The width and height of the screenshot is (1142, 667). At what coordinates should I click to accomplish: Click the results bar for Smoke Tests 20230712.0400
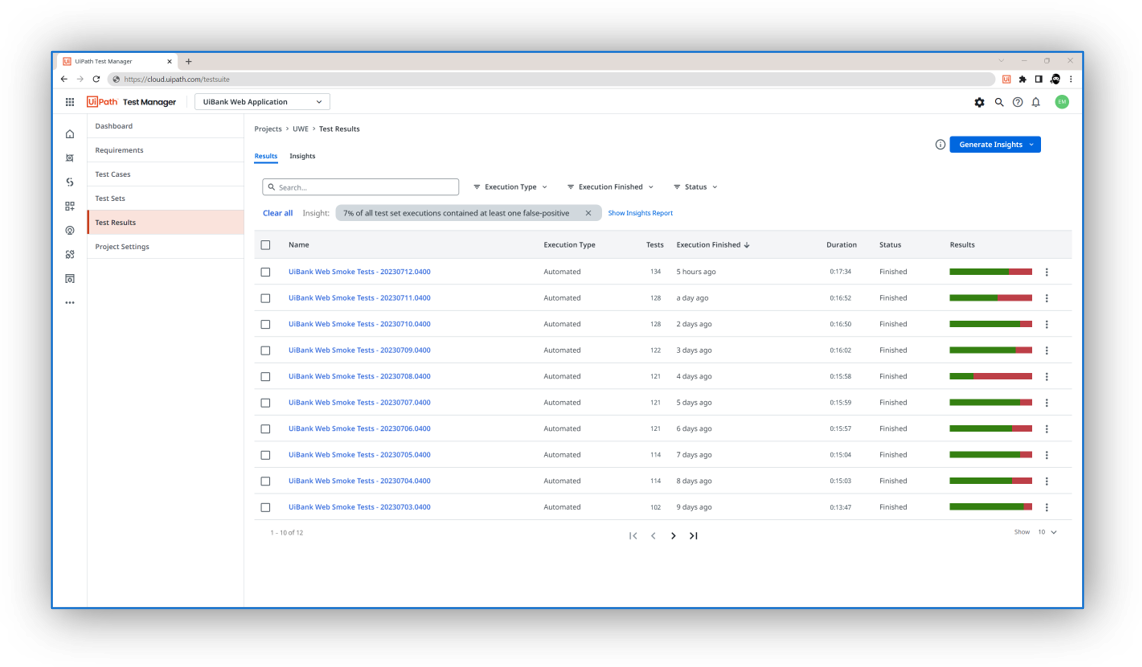(991, 272)
